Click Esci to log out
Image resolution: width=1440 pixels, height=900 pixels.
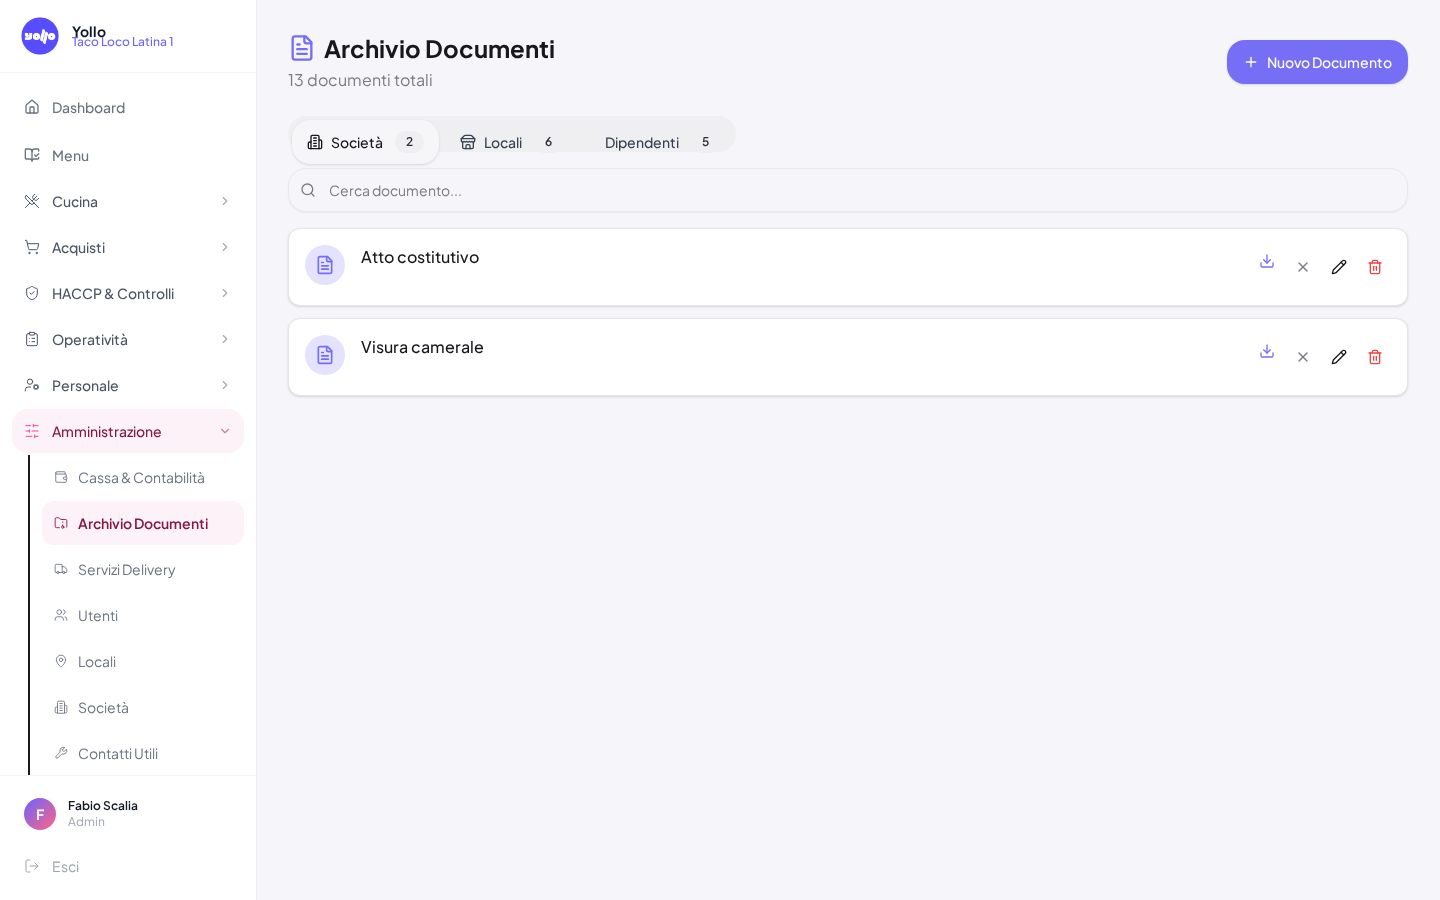click(128, 866)
